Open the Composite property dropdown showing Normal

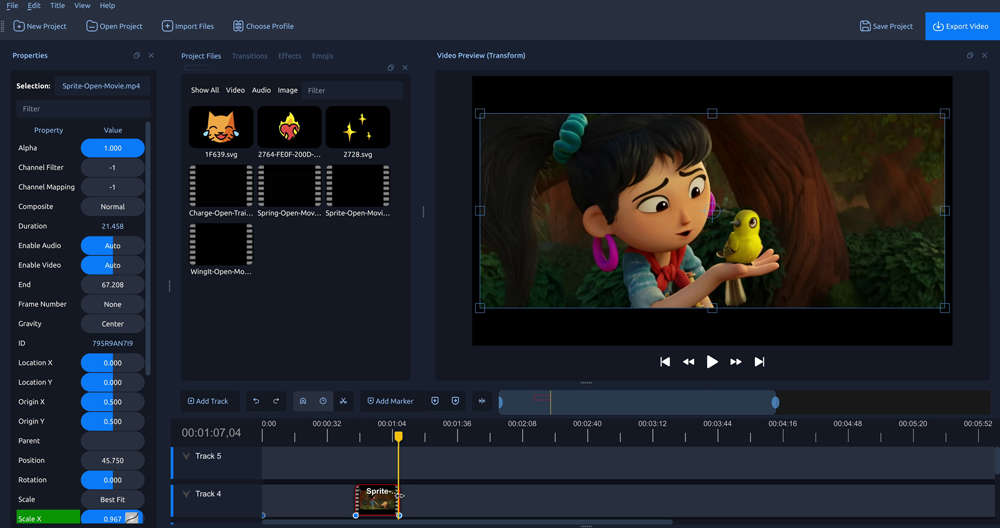pyautogui.click(x=112, y=207)
